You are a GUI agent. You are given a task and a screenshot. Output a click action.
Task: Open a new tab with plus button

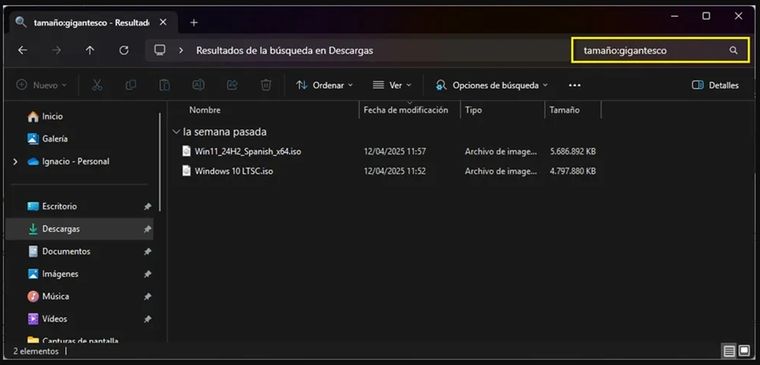click(194, 22)
